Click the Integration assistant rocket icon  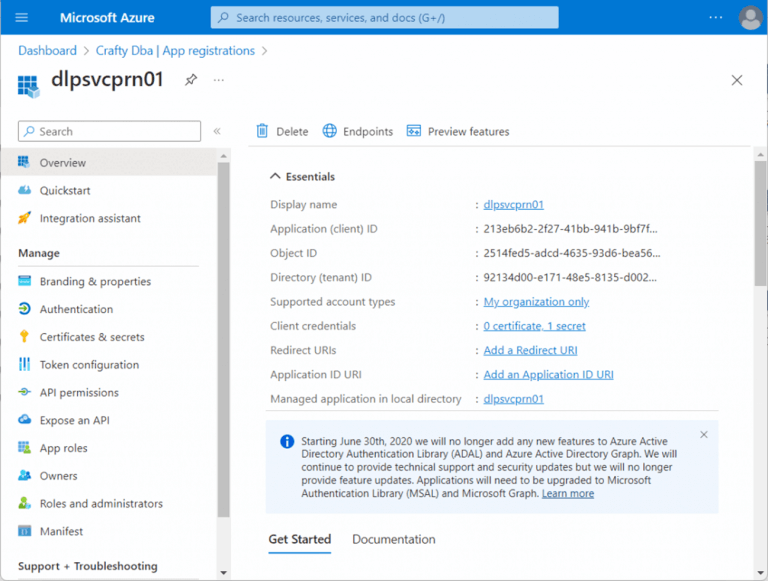click(24, 218)
